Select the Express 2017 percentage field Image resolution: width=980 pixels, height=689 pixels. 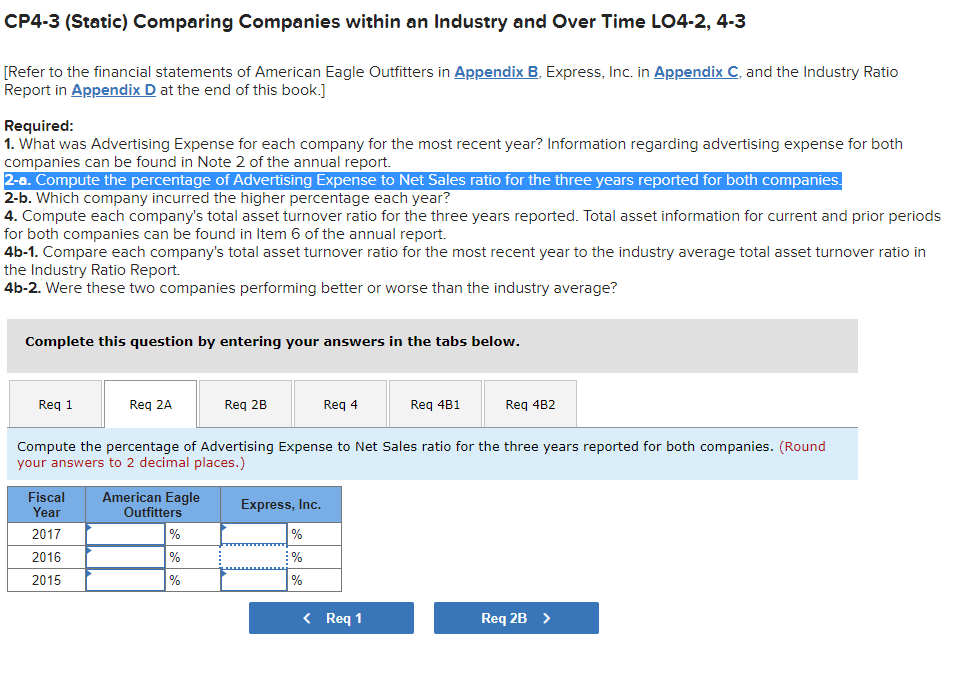click(x=253, y=534)
